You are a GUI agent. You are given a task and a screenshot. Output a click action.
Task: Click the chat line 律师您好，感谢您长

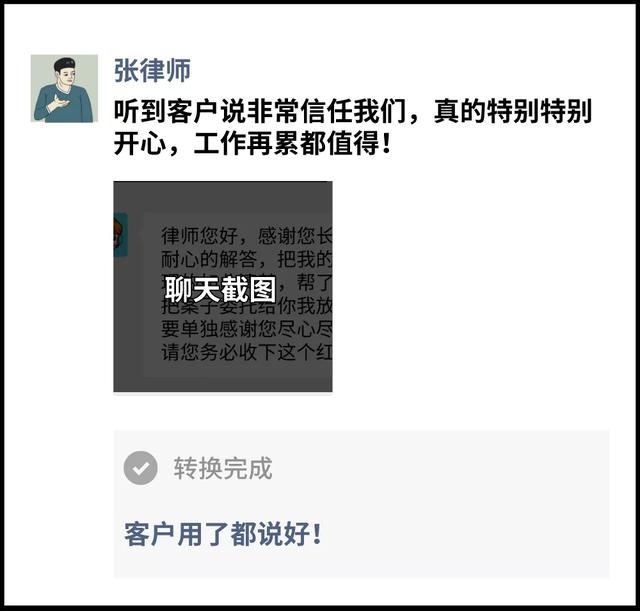[x=247, y=236]
